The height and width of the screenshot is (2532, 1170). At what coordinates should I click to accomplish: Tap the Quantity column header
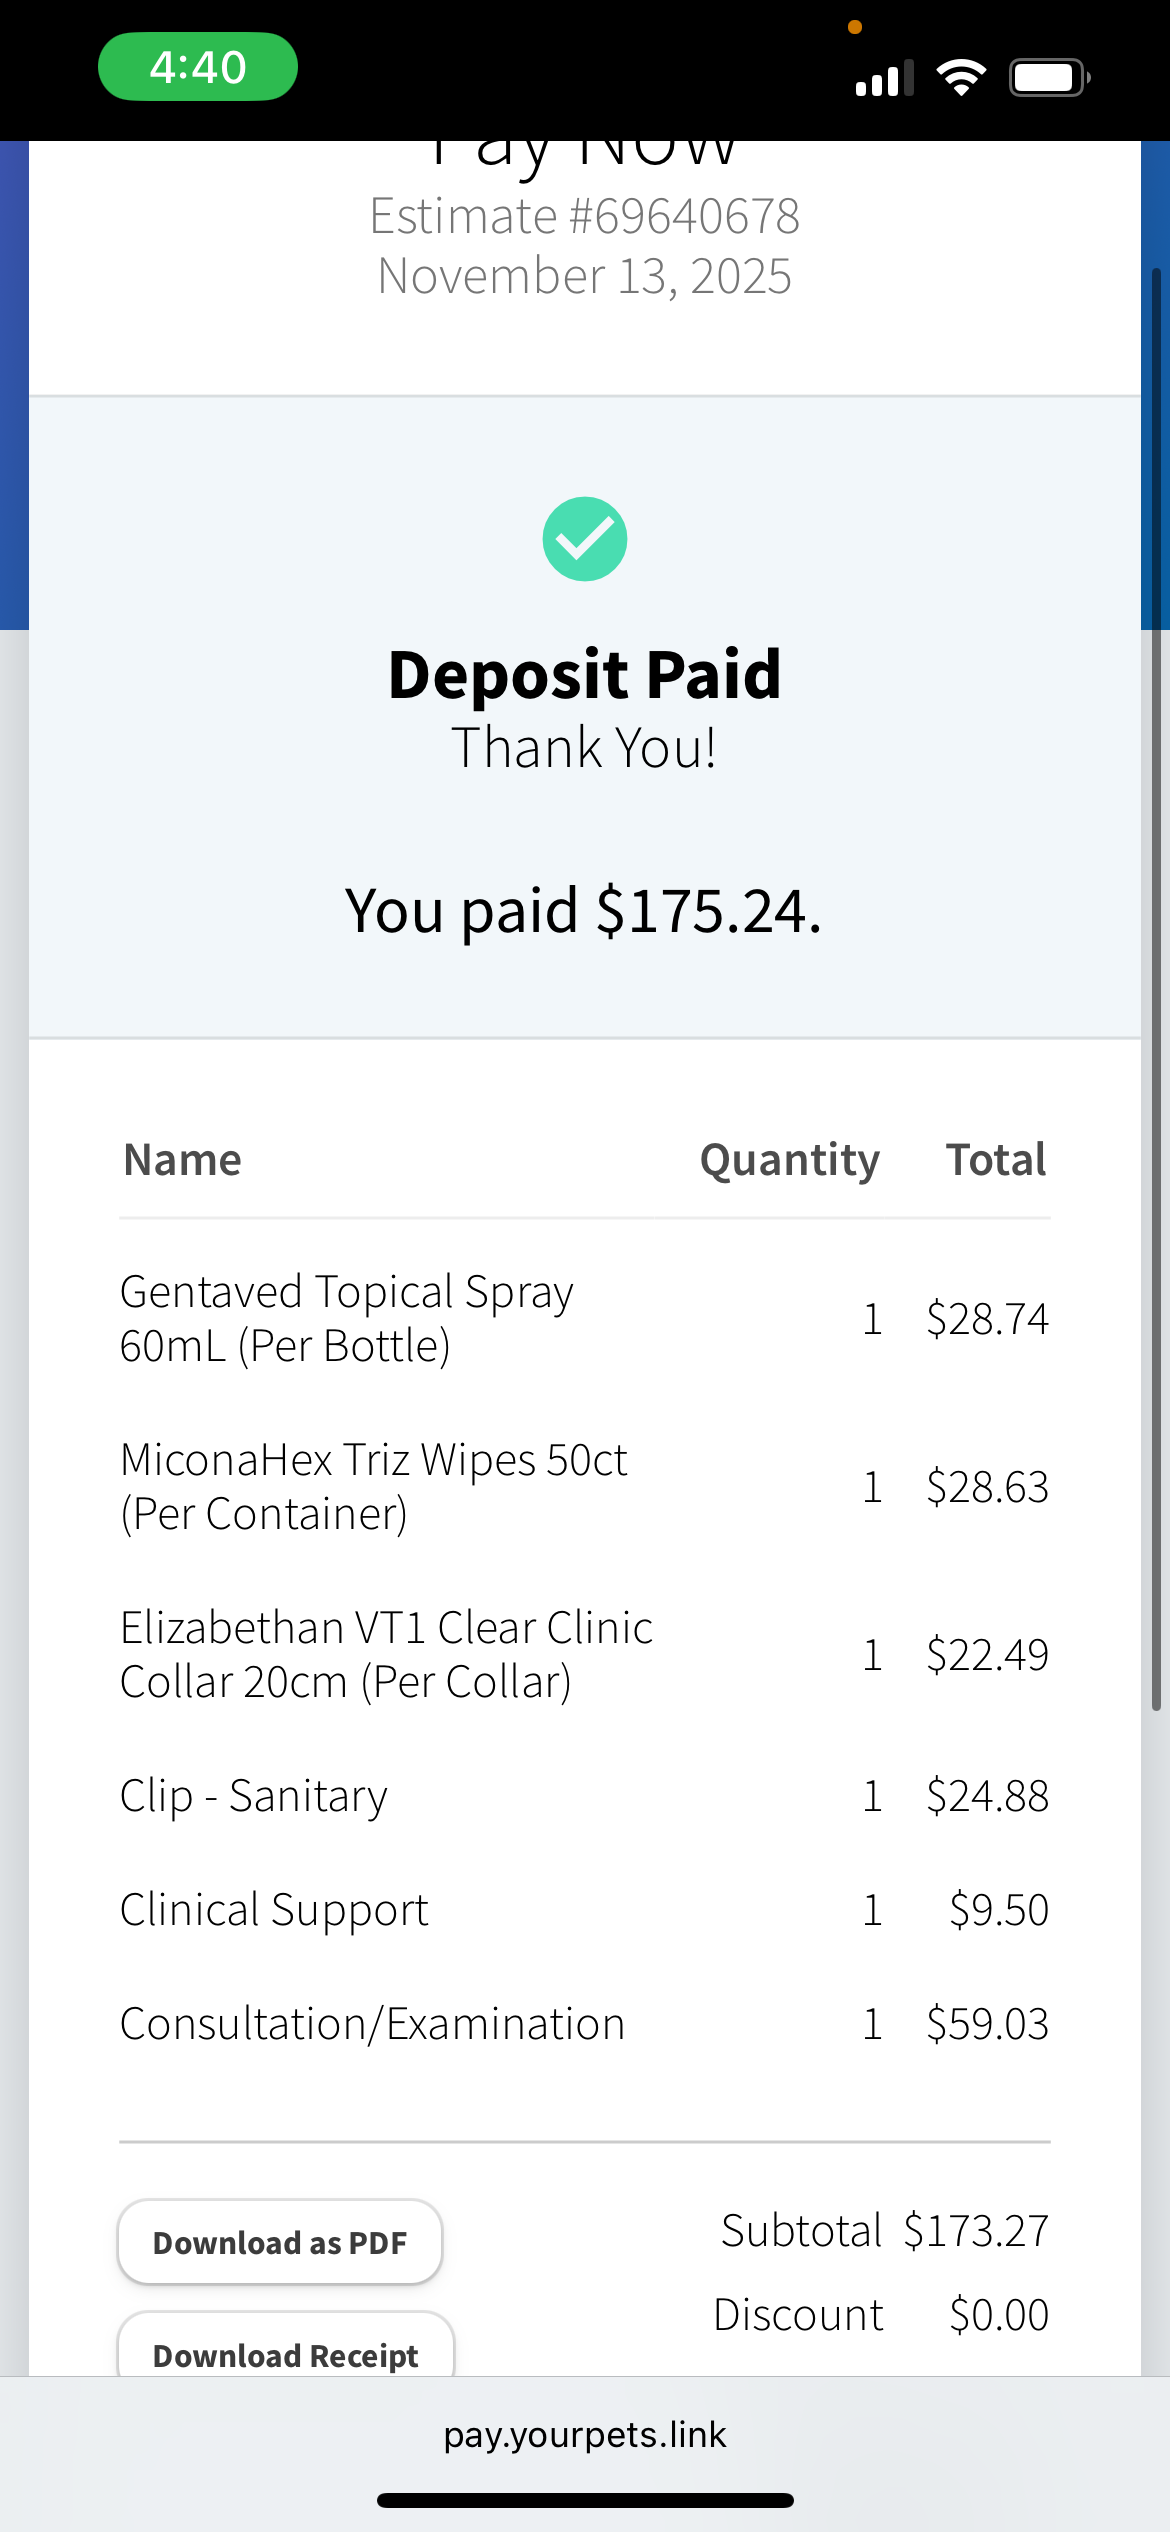[789, 1160]
